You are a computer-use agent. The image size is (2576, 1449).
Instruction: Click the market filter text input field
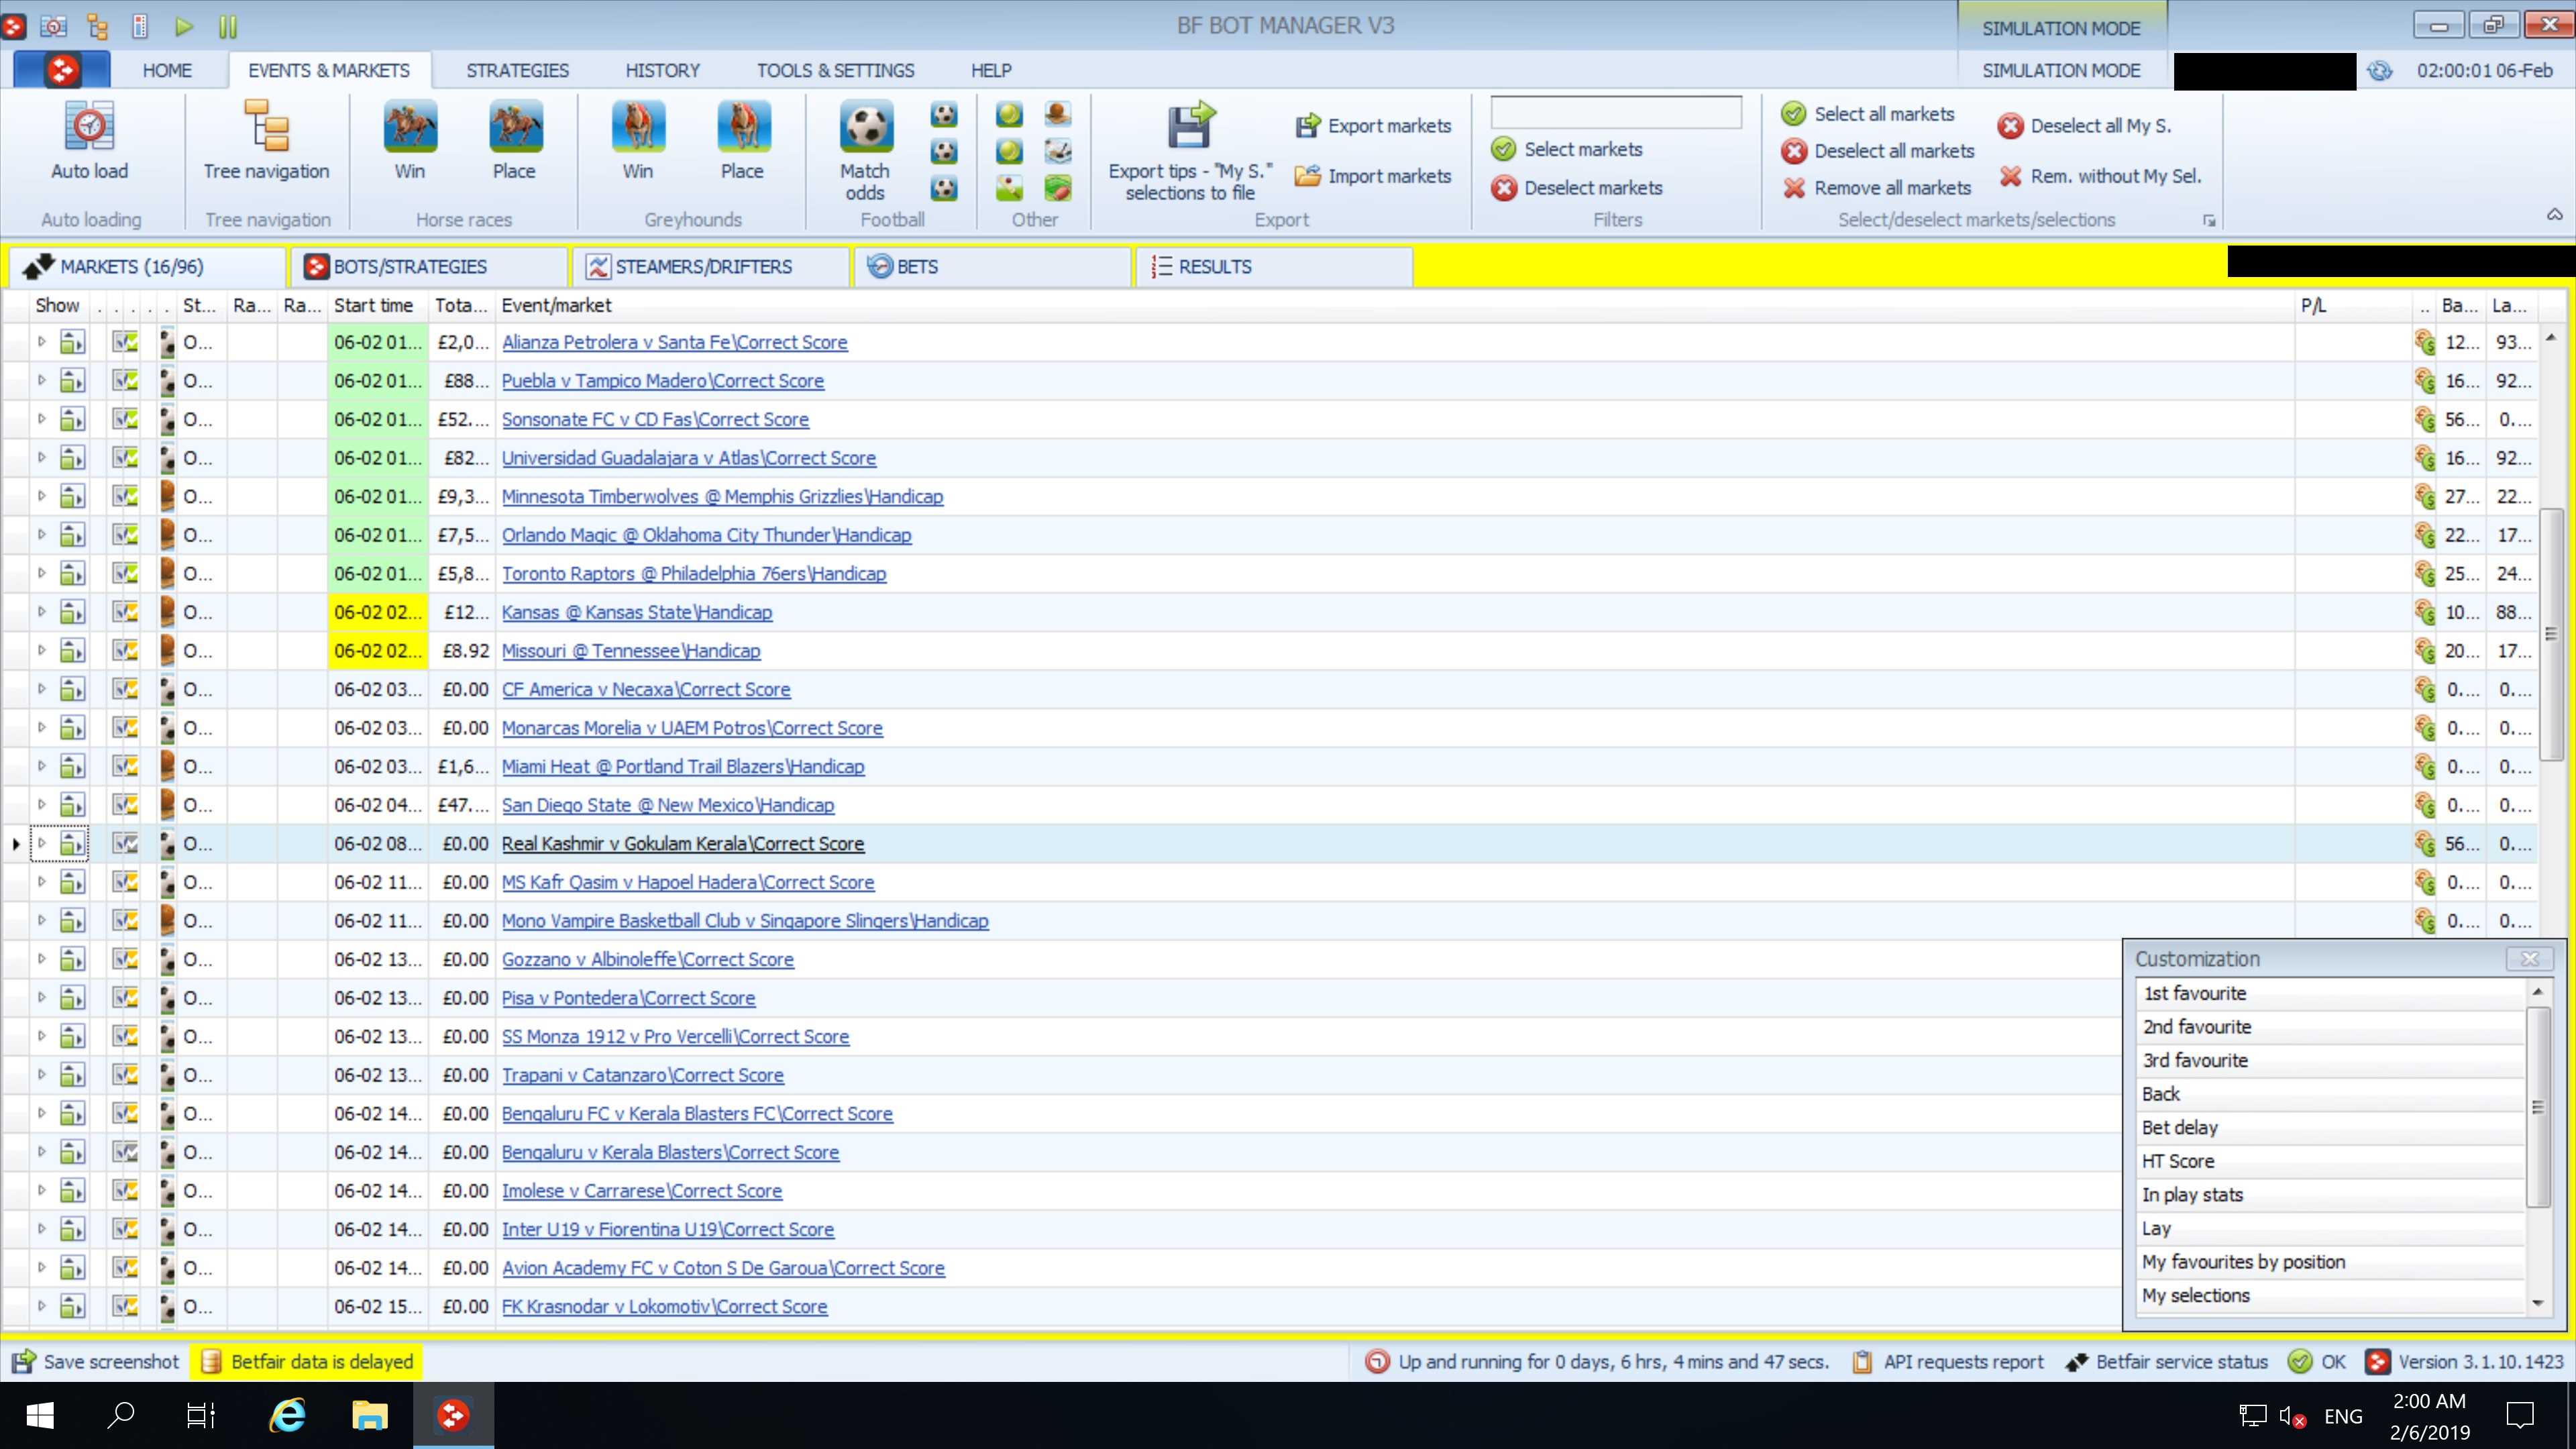[1616, 112]
